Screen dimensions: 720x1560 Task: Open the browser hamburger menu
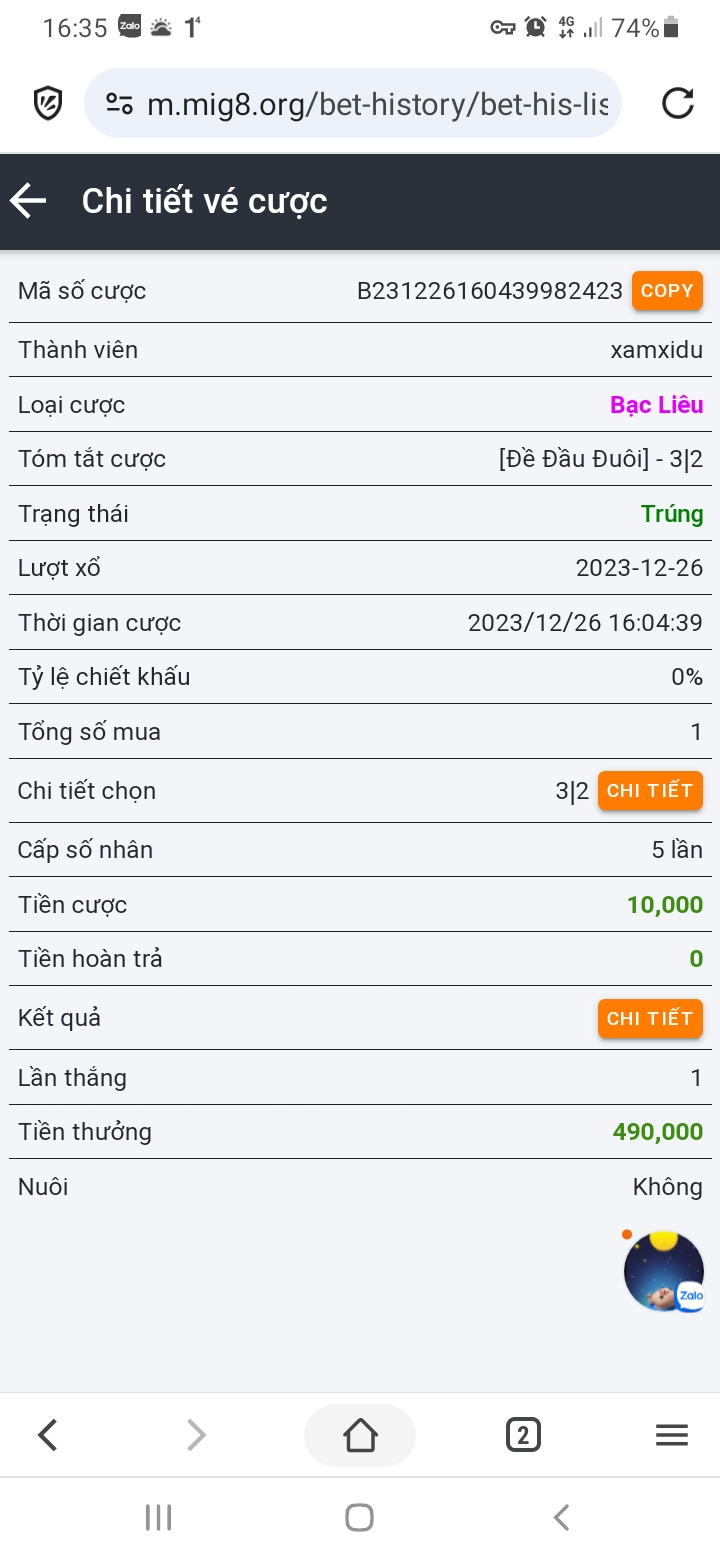coord(671,1436)
